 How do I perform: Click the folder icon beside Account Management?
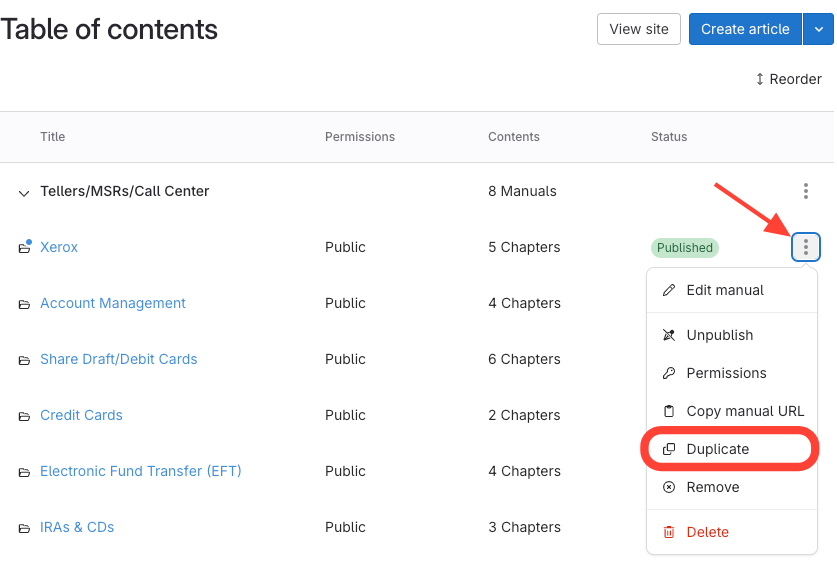pos(24,304)
